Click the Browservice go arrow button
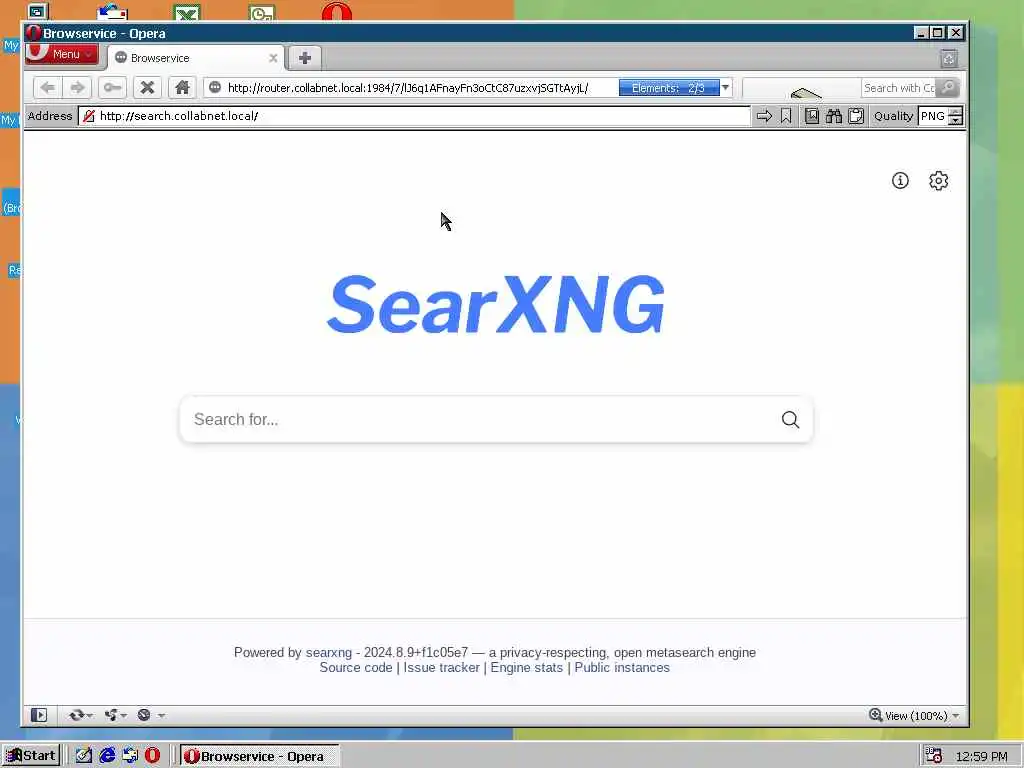 pyautogui.click(x=764, y=116)
